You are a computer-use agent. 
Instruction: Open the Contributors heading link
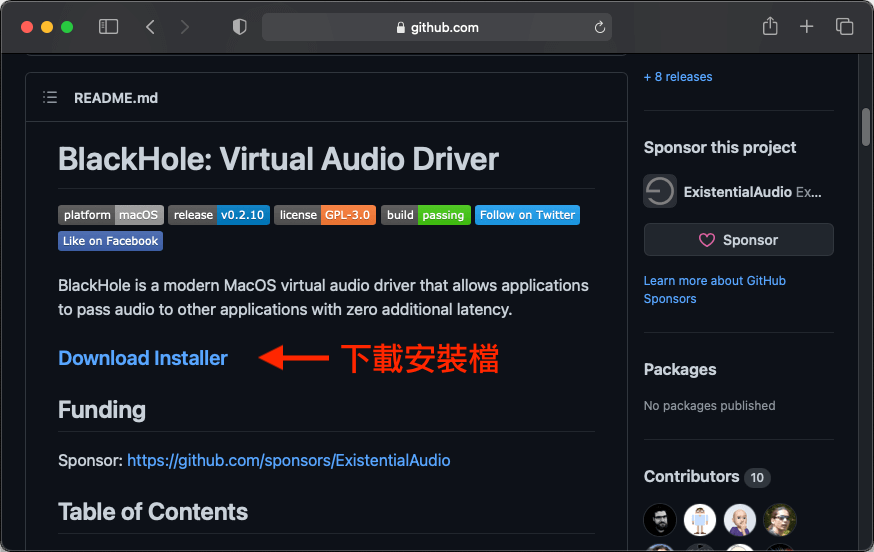click(691, 477)
